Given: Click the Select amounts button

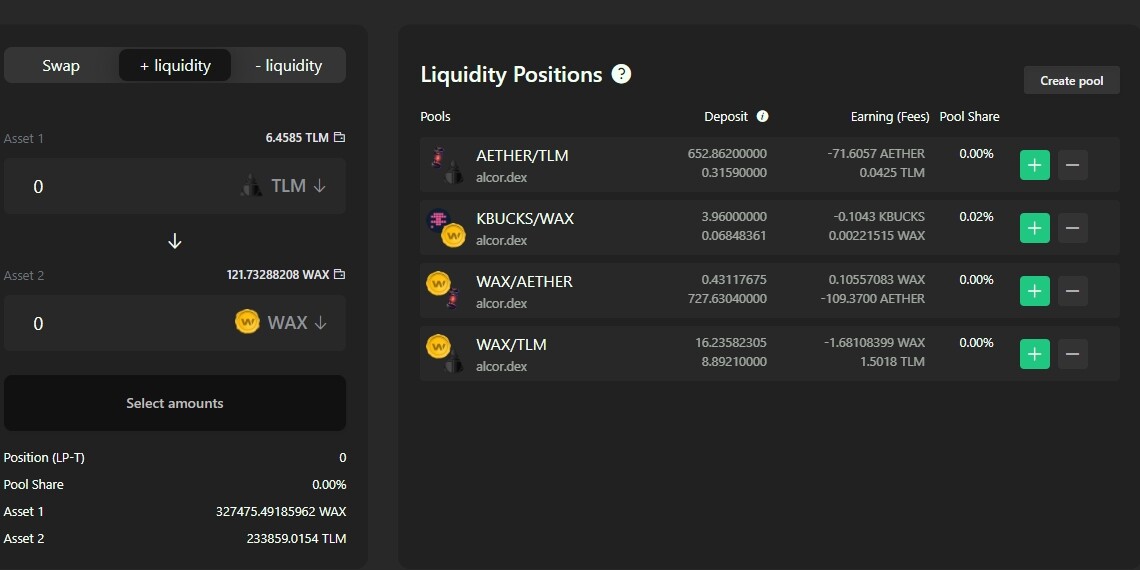Looking at the screenshot, I should (x=174, y=403).
